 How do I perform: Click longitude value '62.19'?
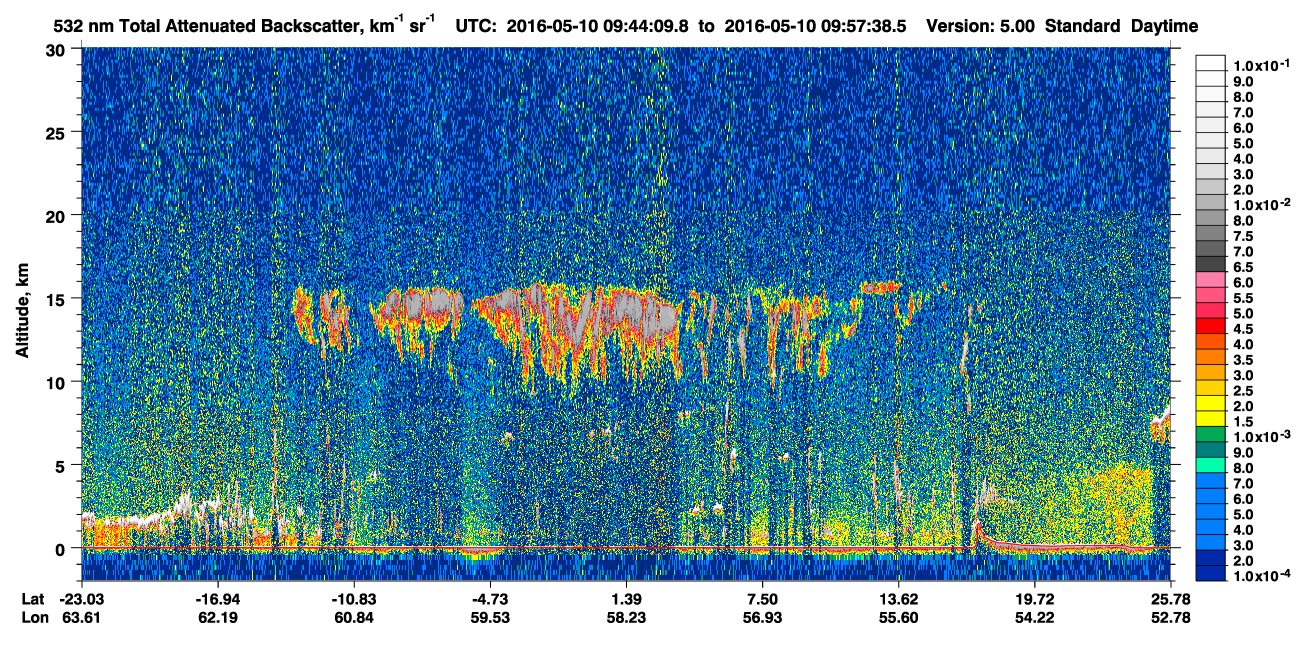217,618
